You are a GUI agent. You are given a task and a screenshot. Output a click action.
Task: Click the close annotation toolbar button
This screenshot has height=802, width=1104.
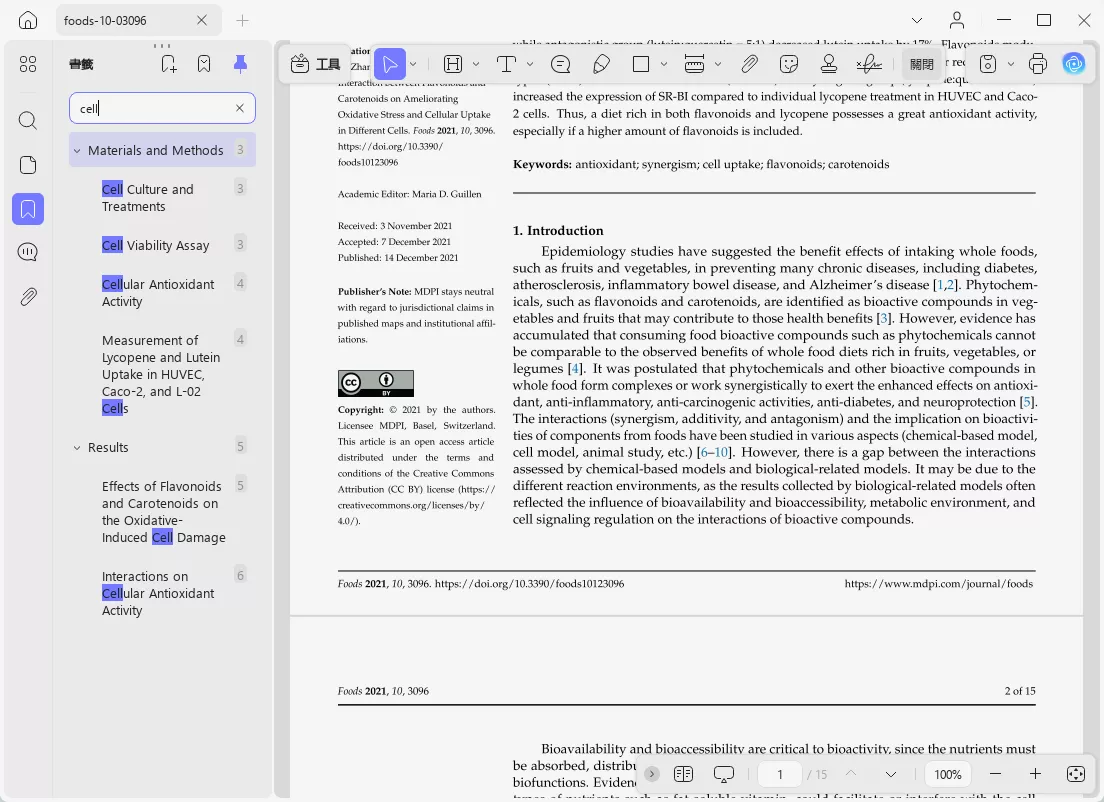coord(921,64)
